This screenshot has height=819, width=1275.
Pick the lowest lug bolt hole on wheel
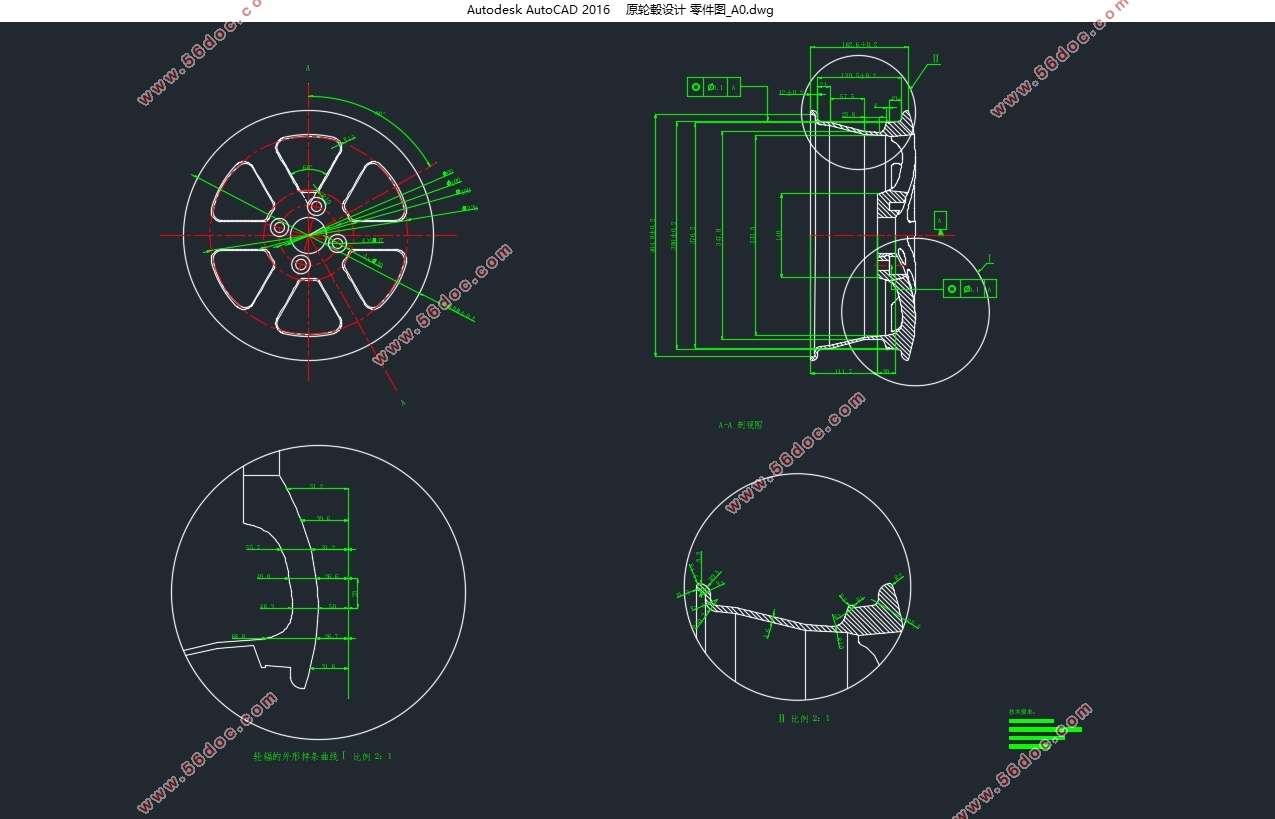pyautogui.click(x=301, y=264)
